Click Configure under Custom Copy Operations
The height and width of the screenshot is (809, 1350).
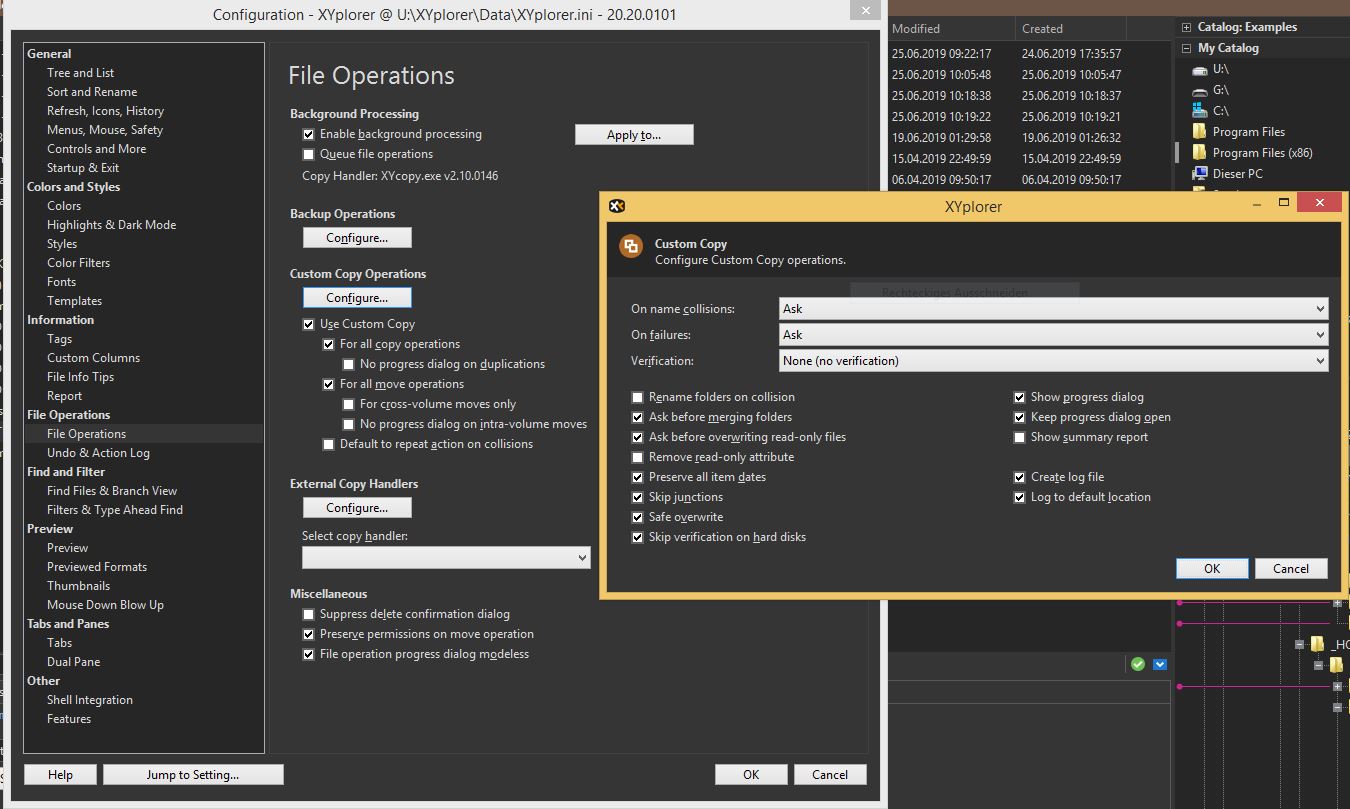(x=357, y=298)
